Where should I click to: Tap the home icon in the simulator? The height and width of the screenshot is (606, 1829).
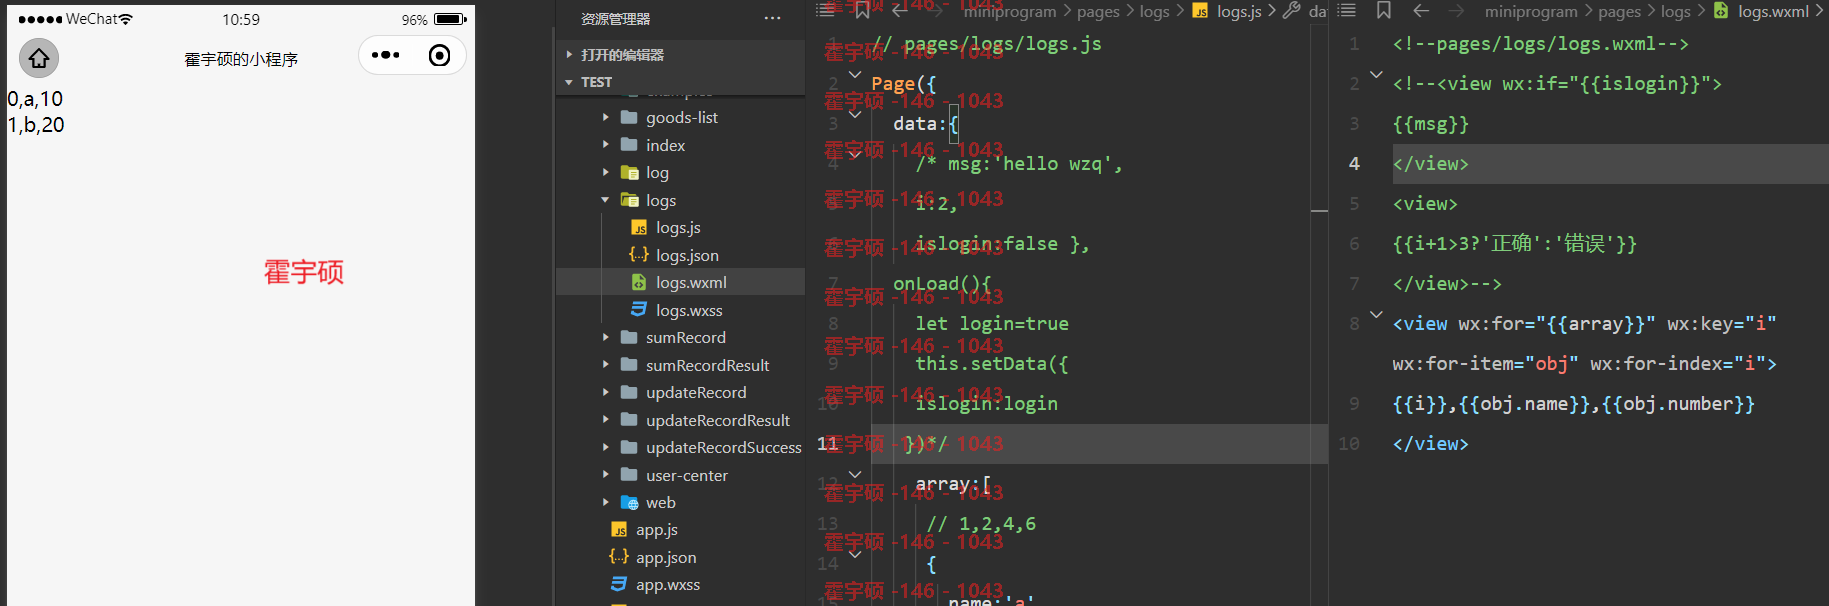pos(39,58)
